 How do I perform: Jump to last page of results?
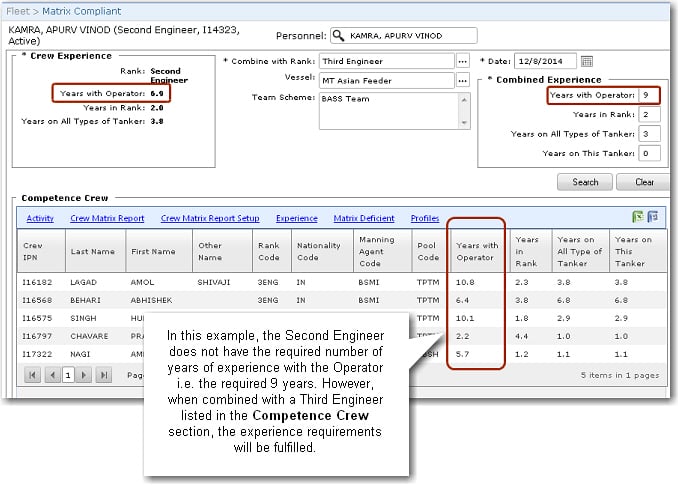tap(102, 375)
